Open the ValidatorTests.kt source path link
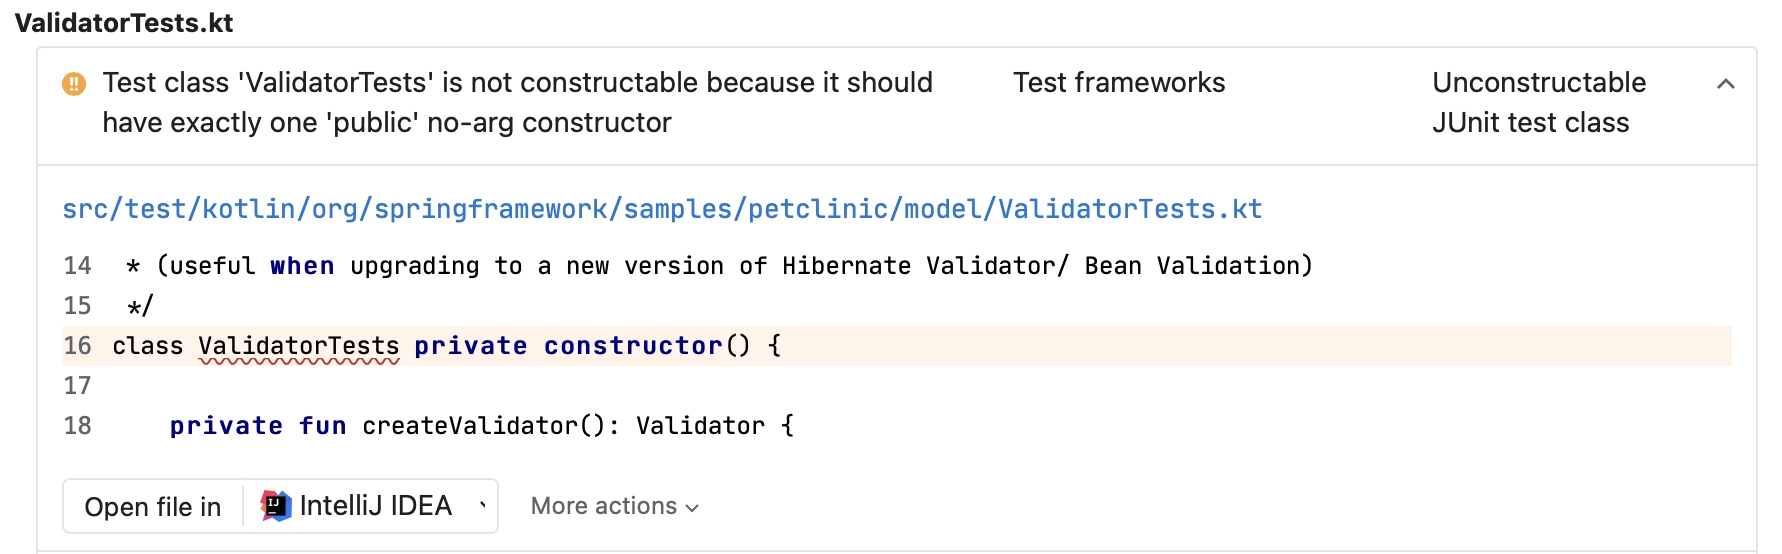 click(662, 209)
